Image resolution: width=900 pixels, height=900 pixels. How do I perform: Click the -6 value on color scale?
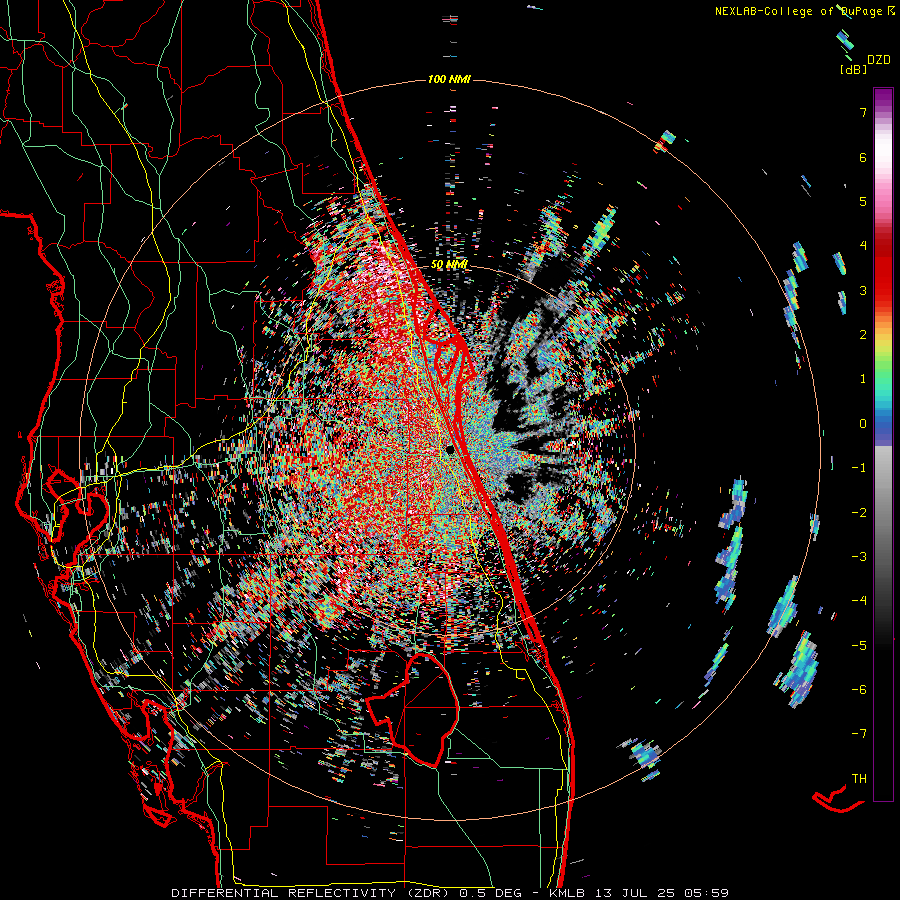coord(859,690)
